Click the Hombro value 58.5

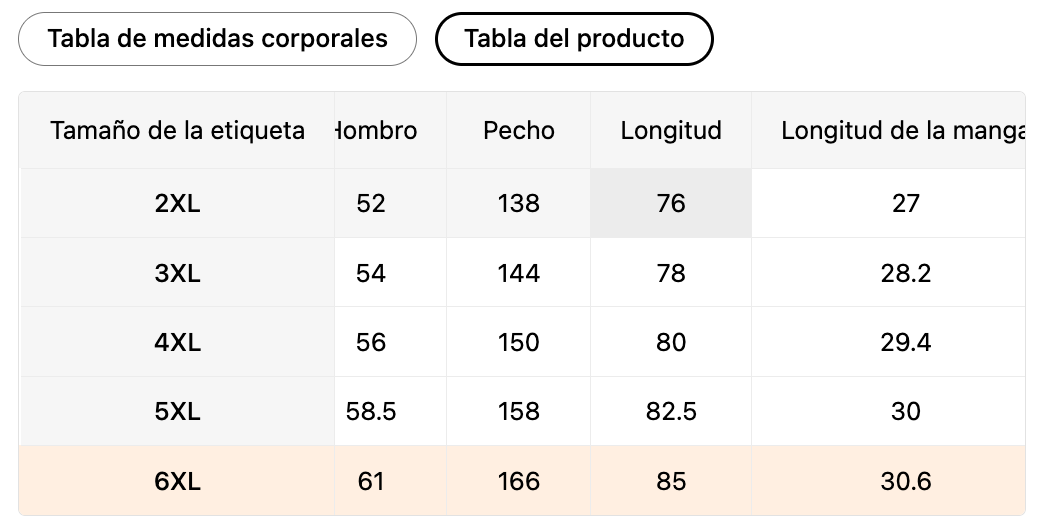tap(371, 411)
